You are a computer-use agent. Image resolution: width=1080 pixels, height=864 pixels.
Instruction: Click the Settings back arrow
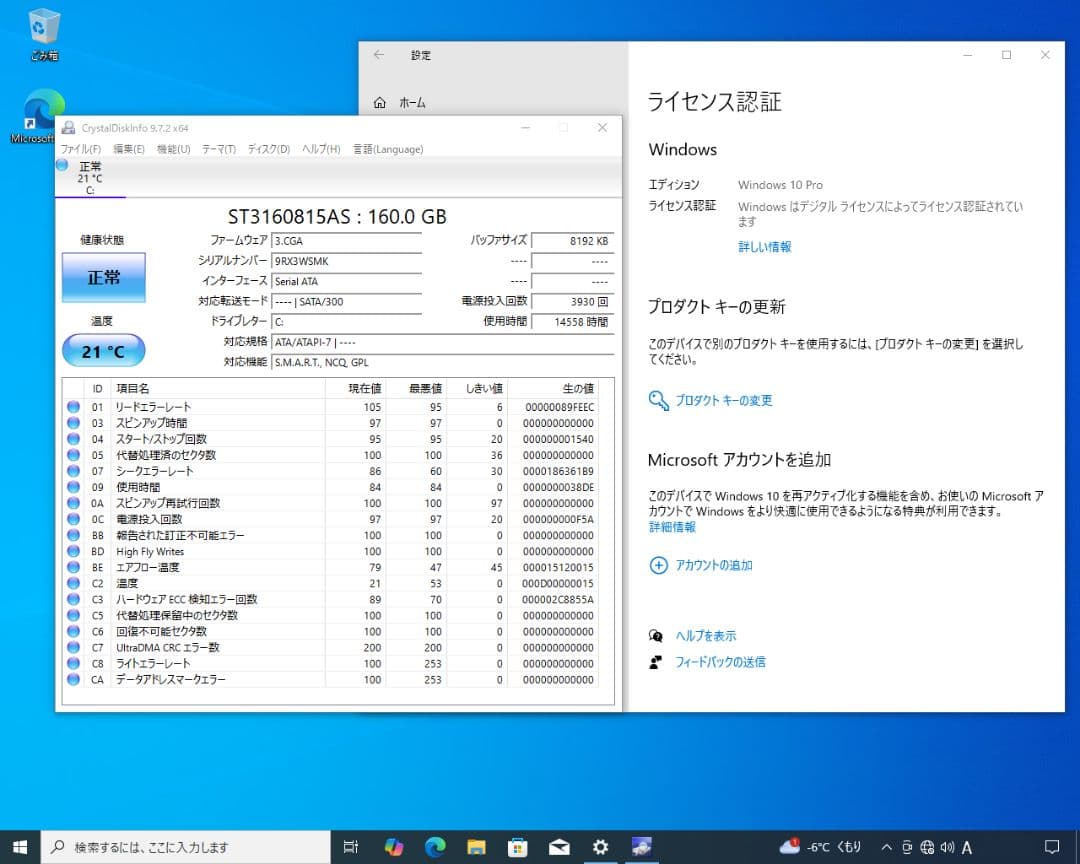pos(379,55)
